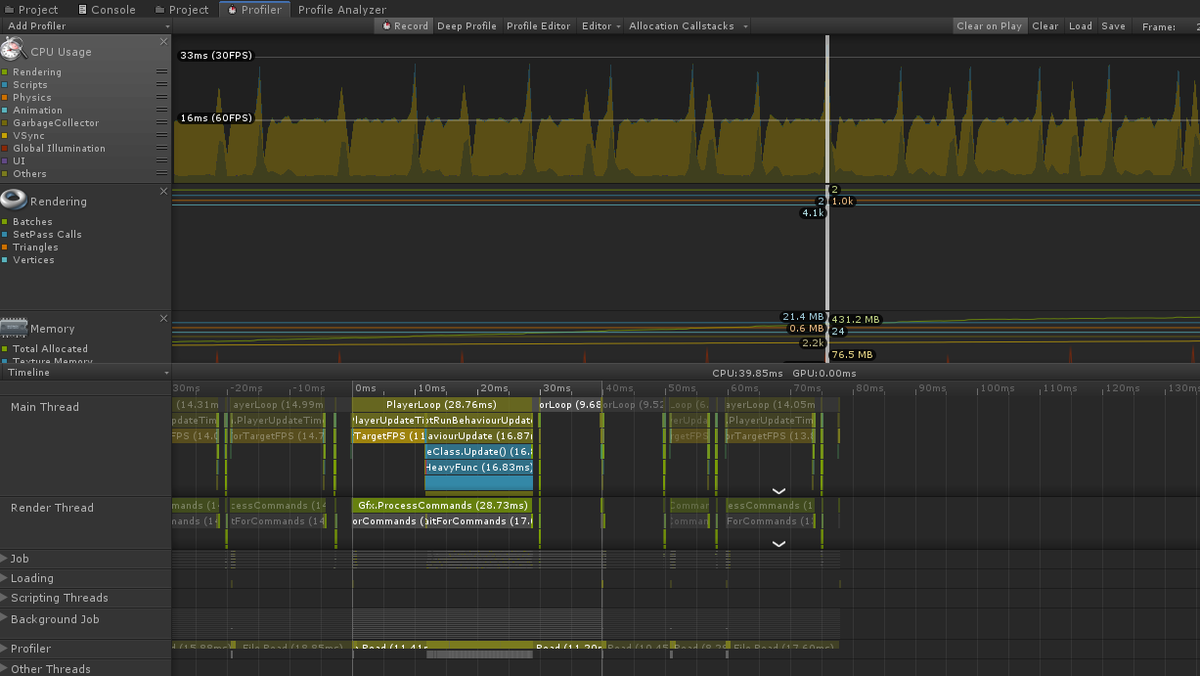This screenshot has width=1200, height=676.
Task: Click the 33ms (30FPS) chart label
Action: coord(216,55)
